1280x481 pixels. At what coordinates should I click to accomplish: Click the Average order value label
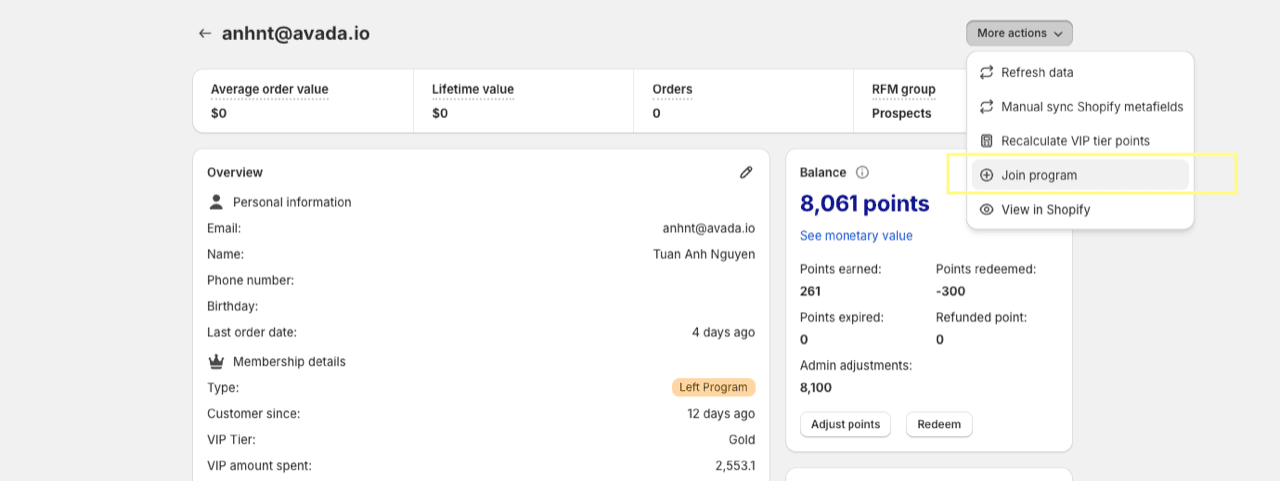269,89
